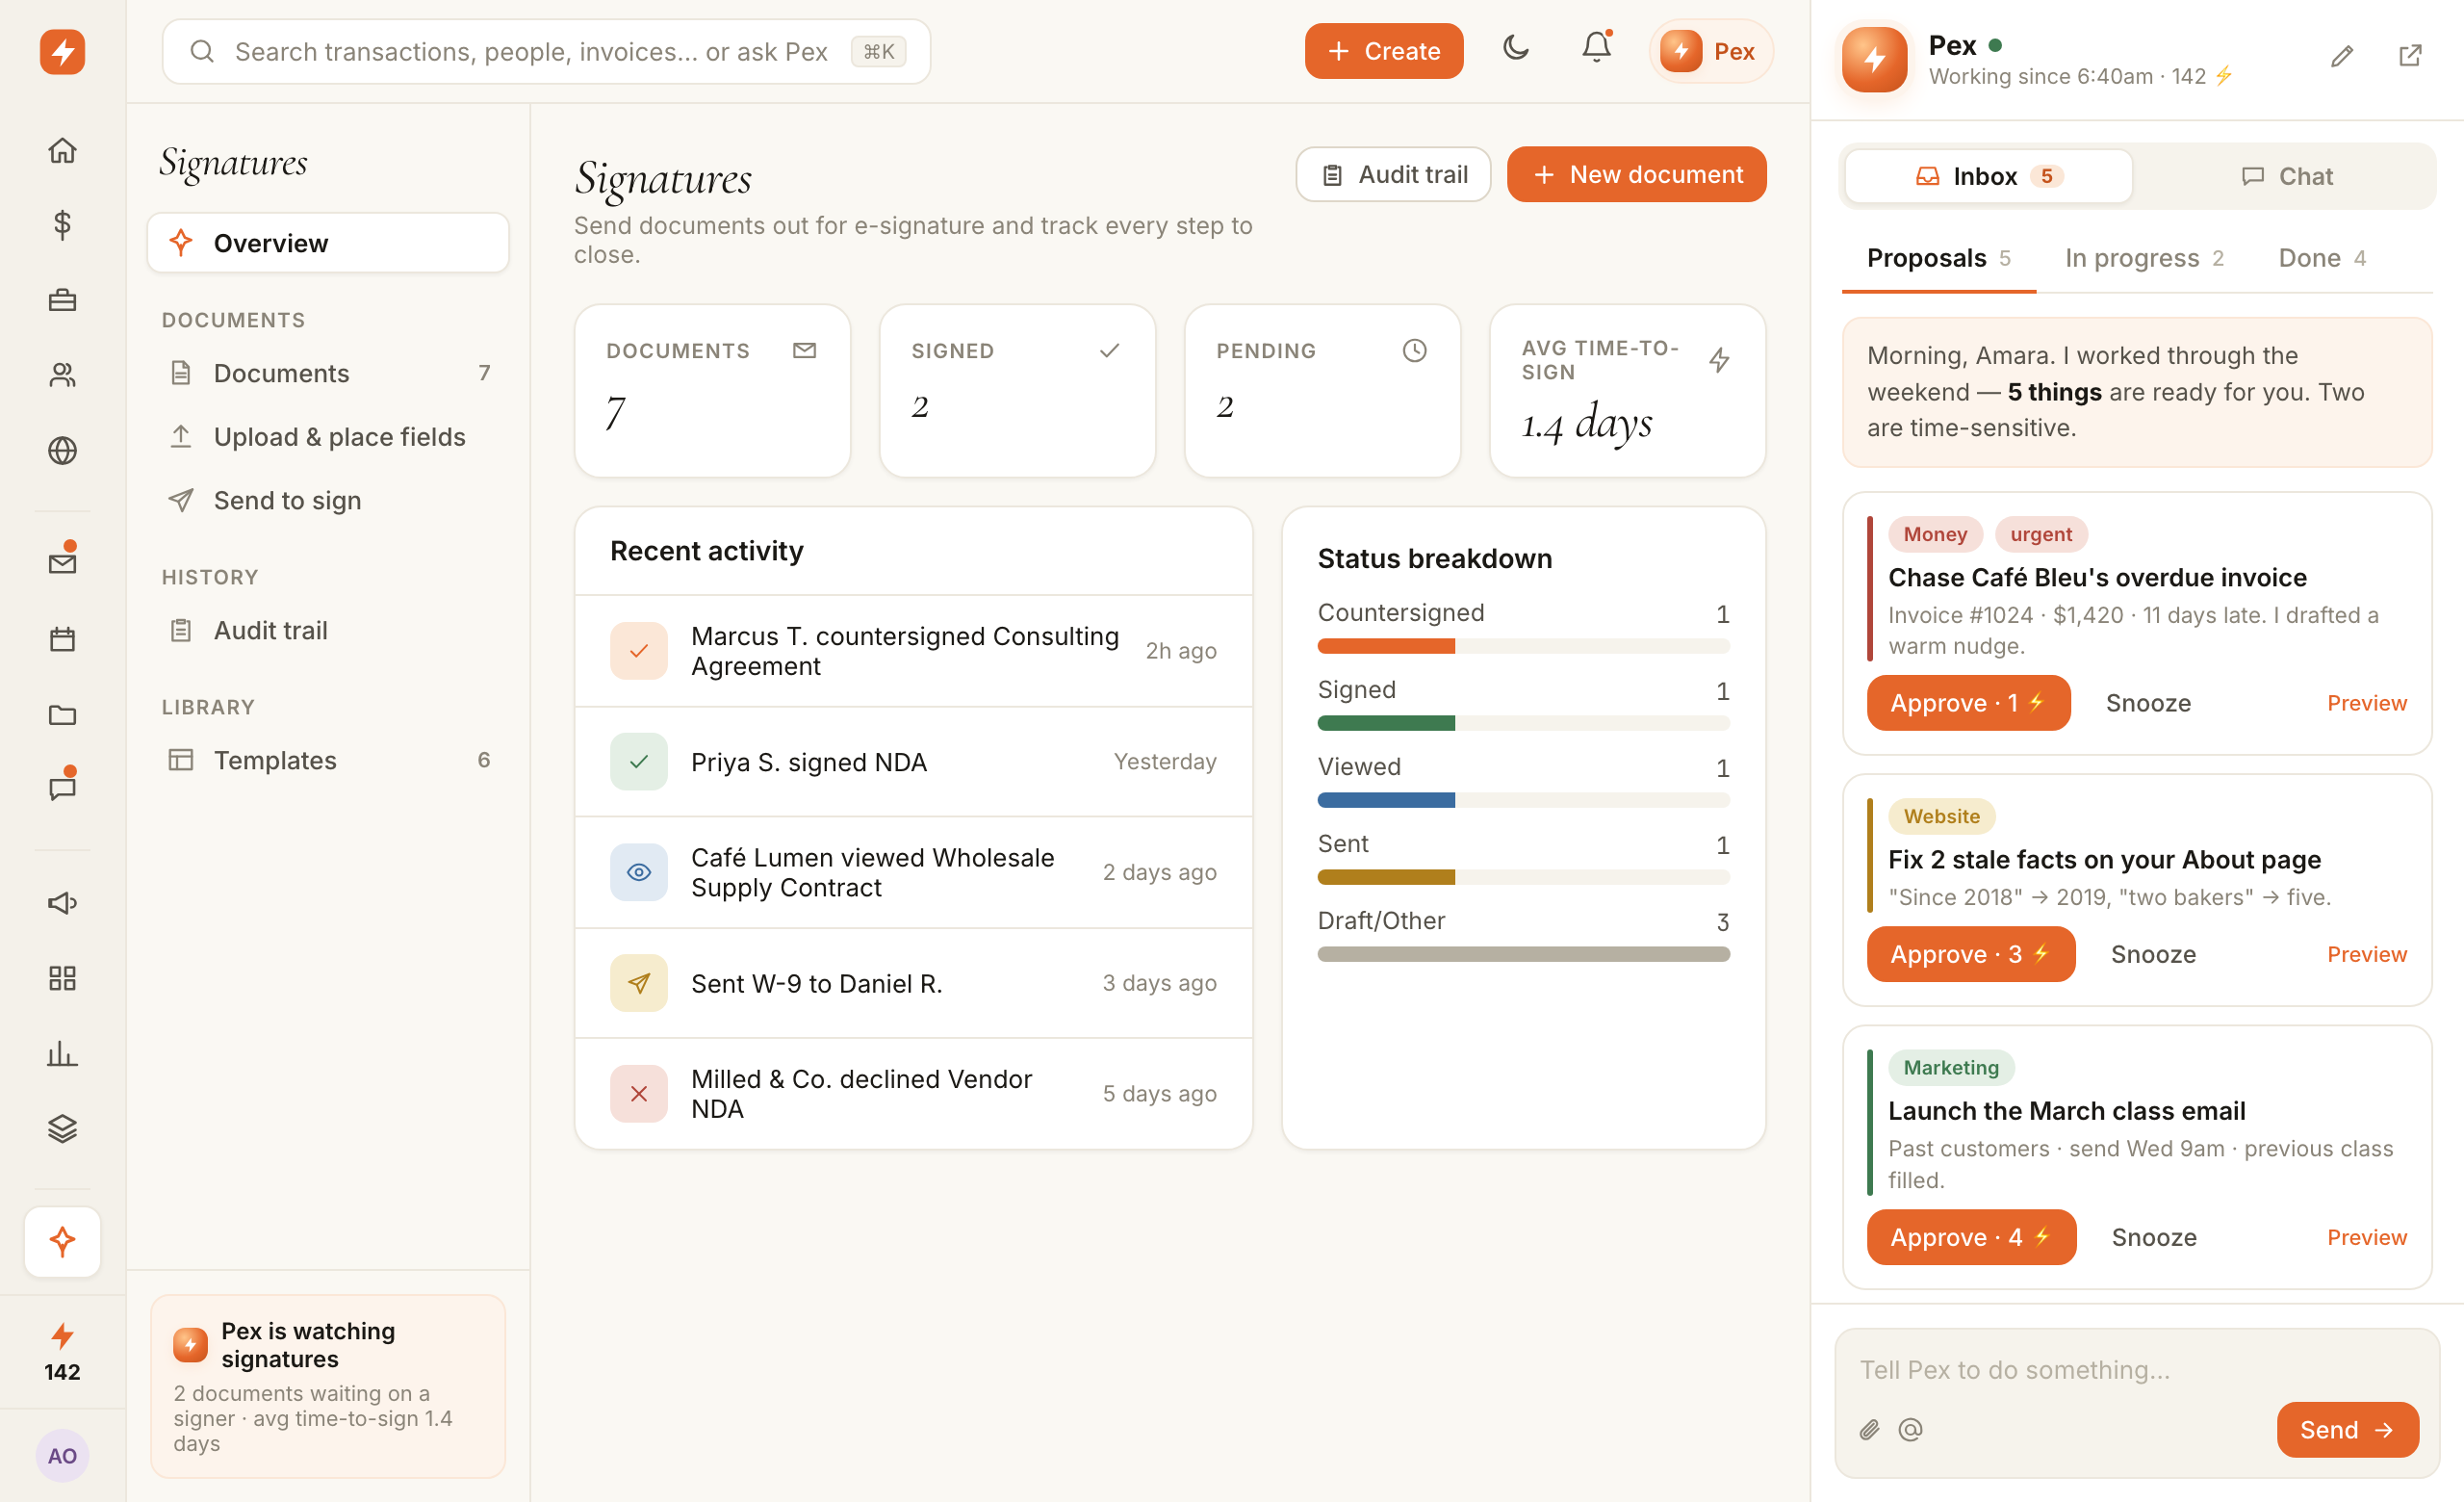
Task: Open the AO user avatar
Action: point(62,1455)
